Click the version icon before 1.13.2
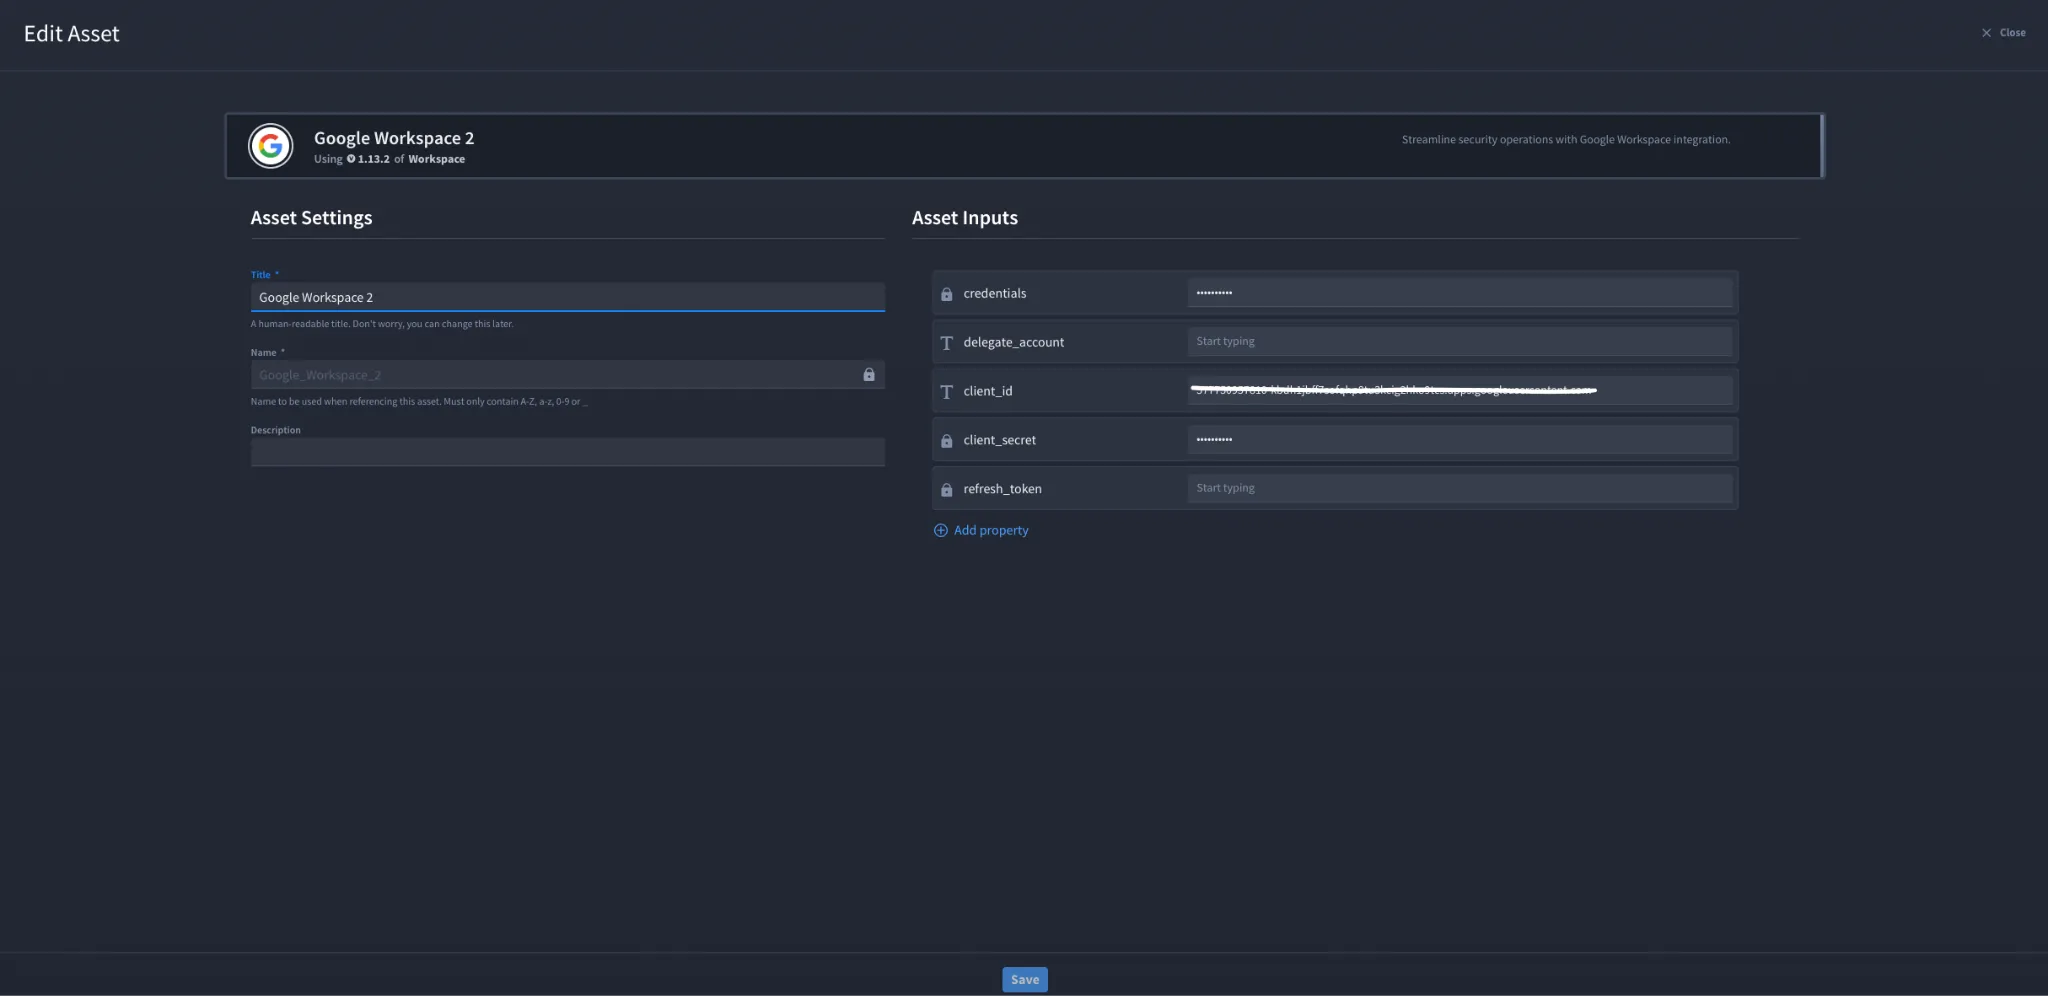 point(351,159)
